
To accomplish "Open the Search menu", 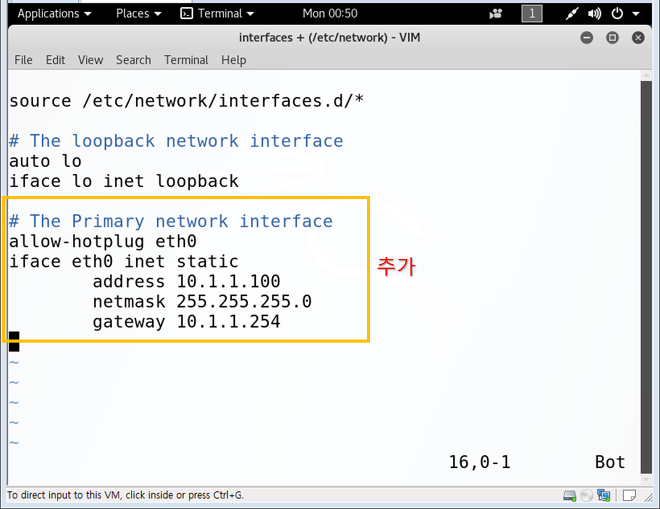I will point(133,60).
